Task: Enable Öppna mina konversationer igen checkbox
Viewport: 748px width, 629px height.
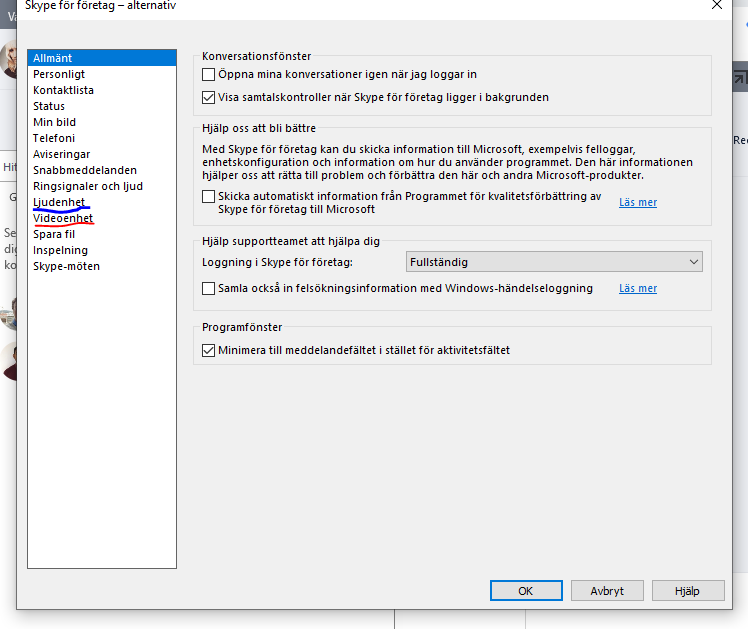Action: (208, 74)
